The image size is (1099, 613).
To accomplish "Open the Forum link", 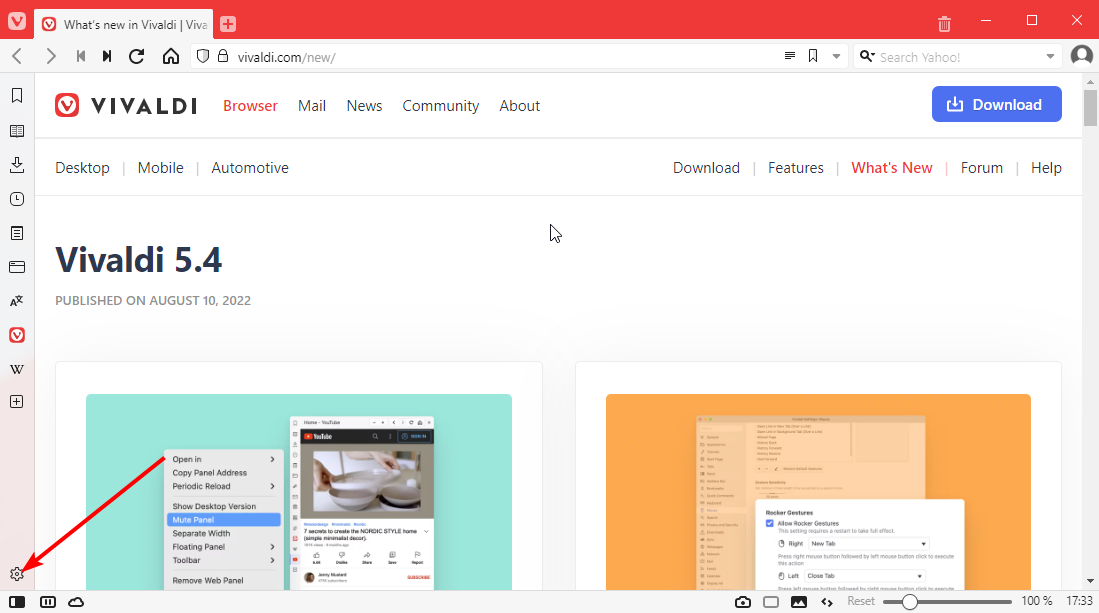I will click(981, 168).
